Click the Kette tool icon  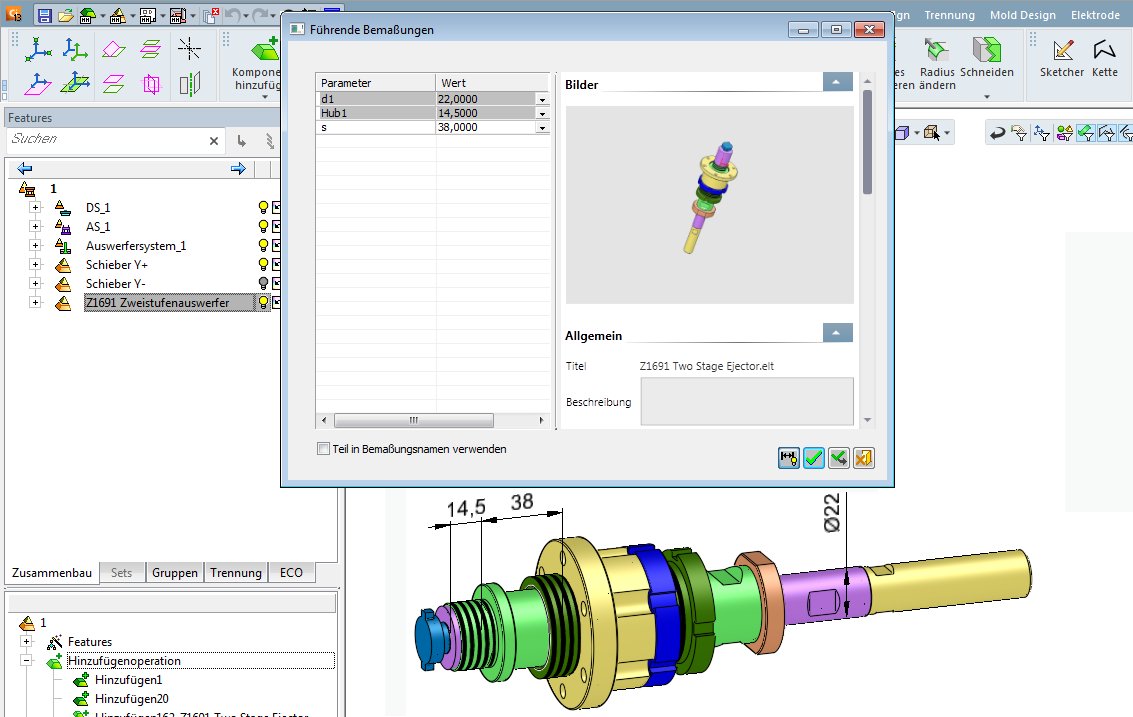click(1104, 50)
